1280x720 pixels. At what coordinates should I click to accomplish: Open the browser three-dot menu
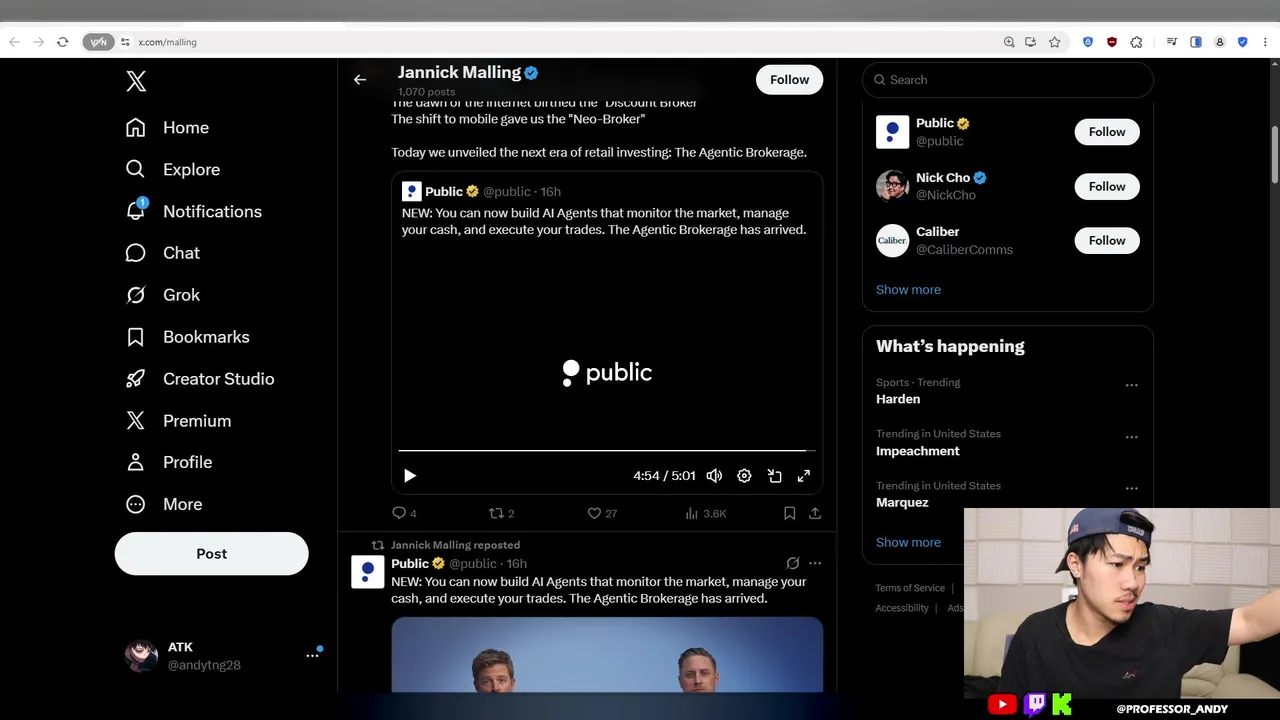1266,42
